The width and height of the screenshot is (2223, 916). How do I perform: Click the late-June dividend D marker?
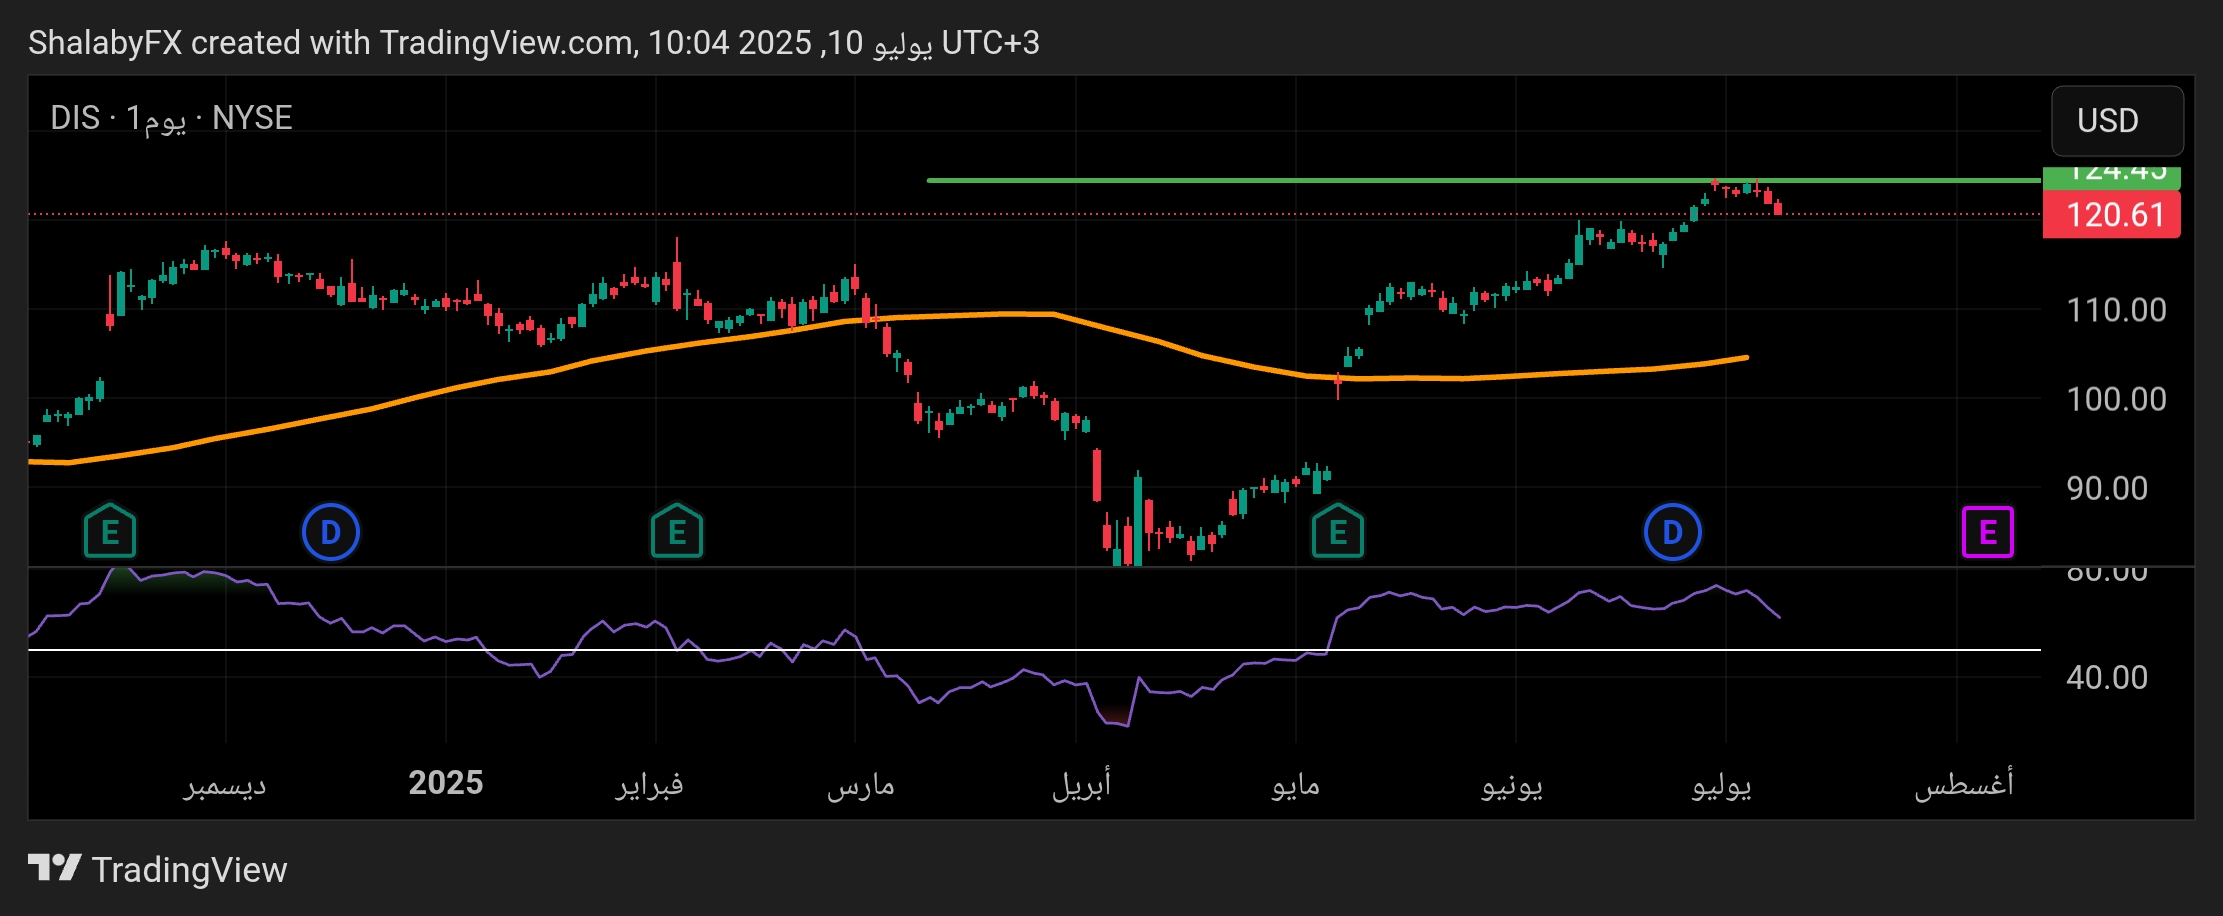tap(1673, 532)
